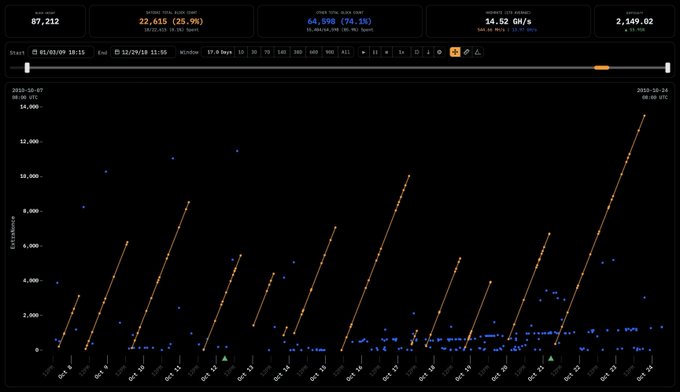The image size is (680, 392).
Task: Change the 1x playback speed
Action: 402,52
